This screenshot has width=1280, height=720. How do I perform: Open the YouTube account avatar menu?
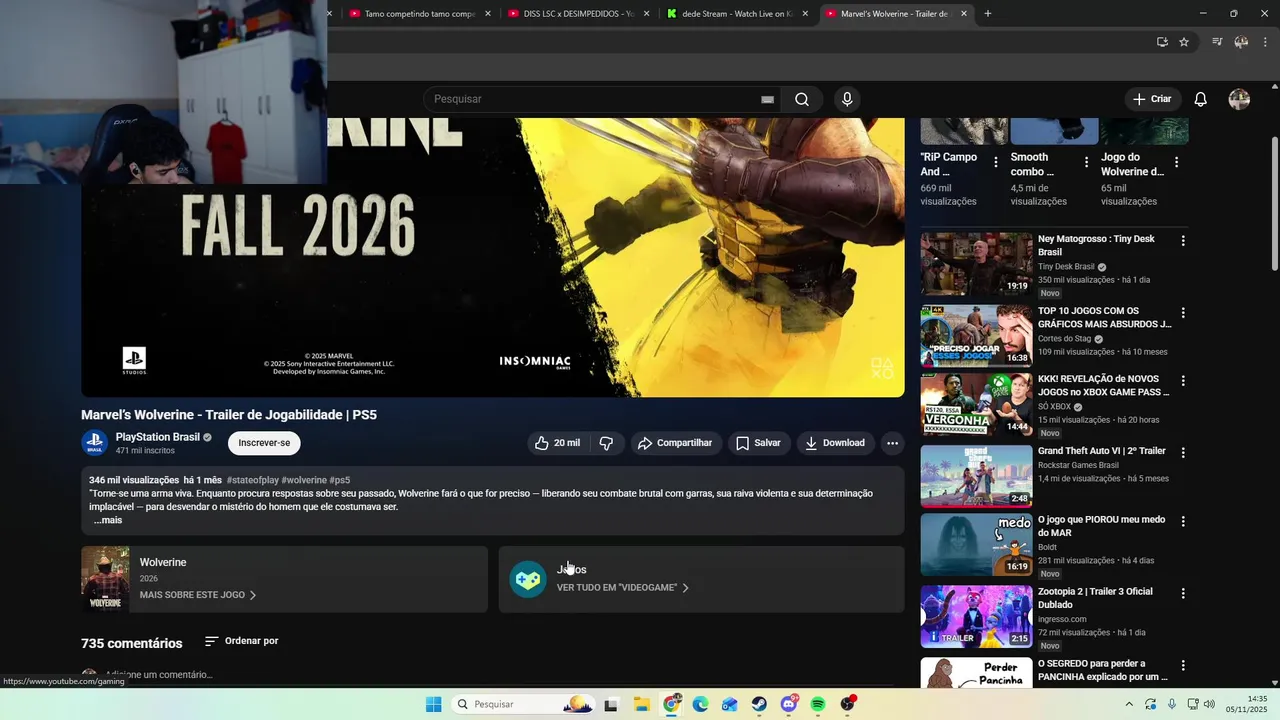coord(1239,99)
